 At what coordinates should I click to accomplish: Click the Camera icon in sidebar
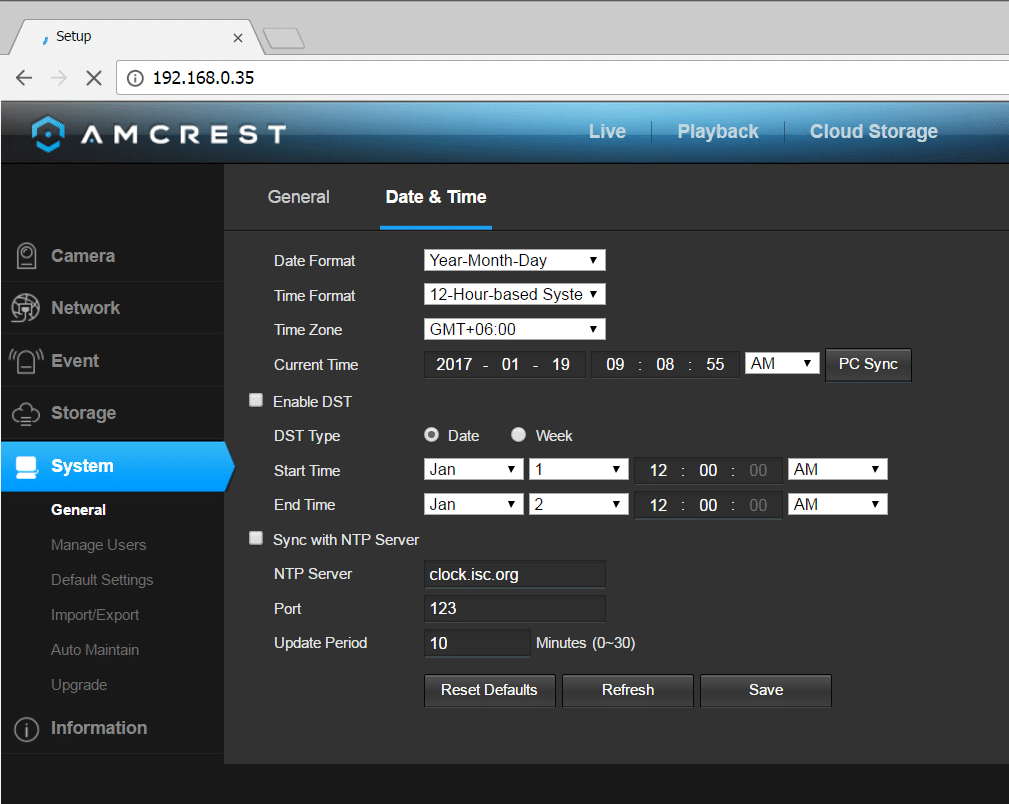point(26,256)
